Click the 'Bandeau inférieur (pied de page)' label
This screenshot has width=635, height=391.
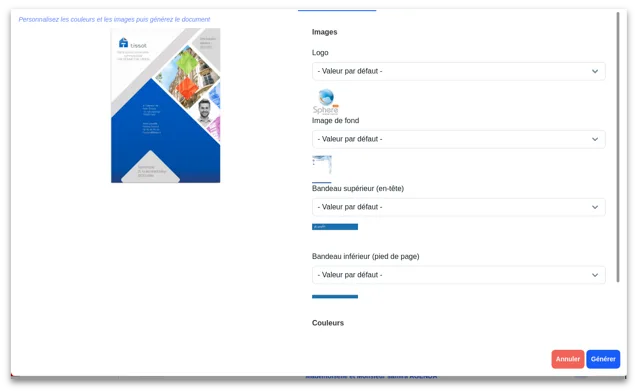pos(365,256)
